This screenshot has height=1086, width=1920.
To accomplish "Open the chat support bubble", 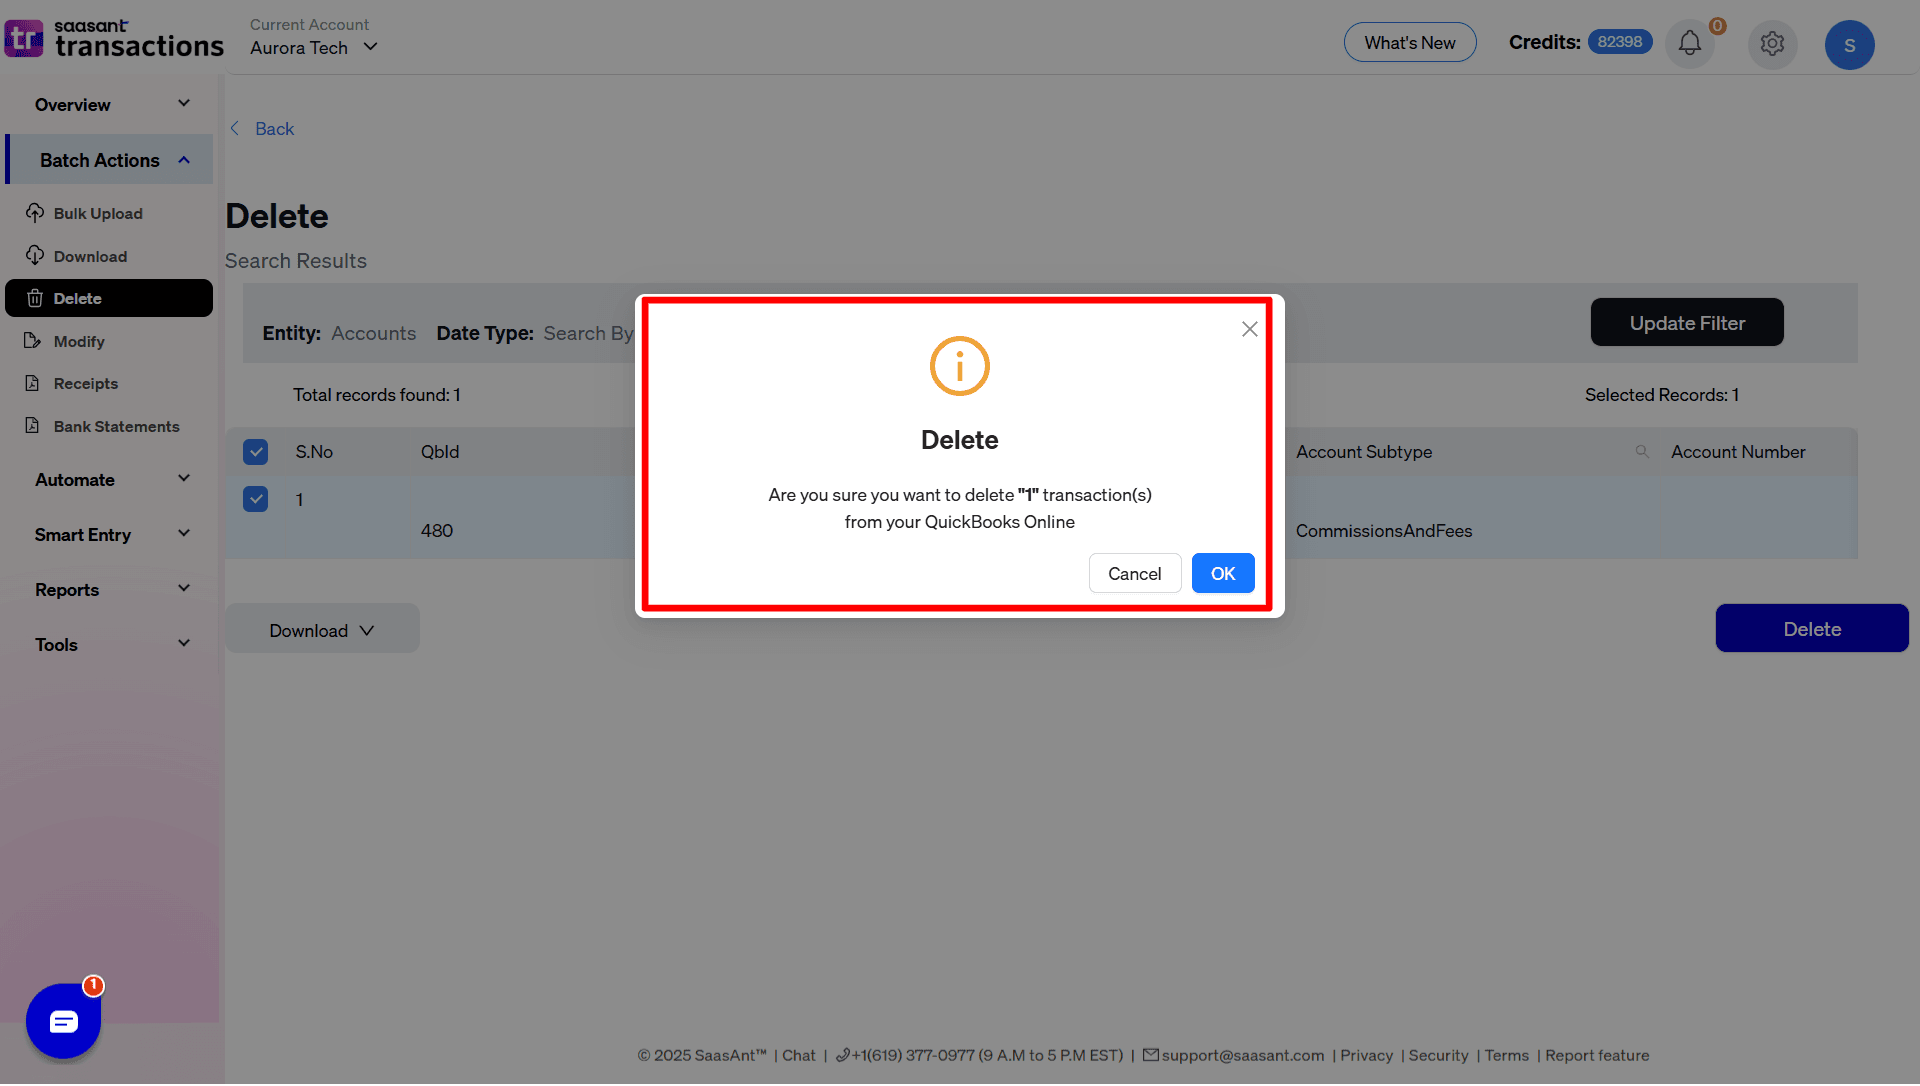I will pos(63,1021).
